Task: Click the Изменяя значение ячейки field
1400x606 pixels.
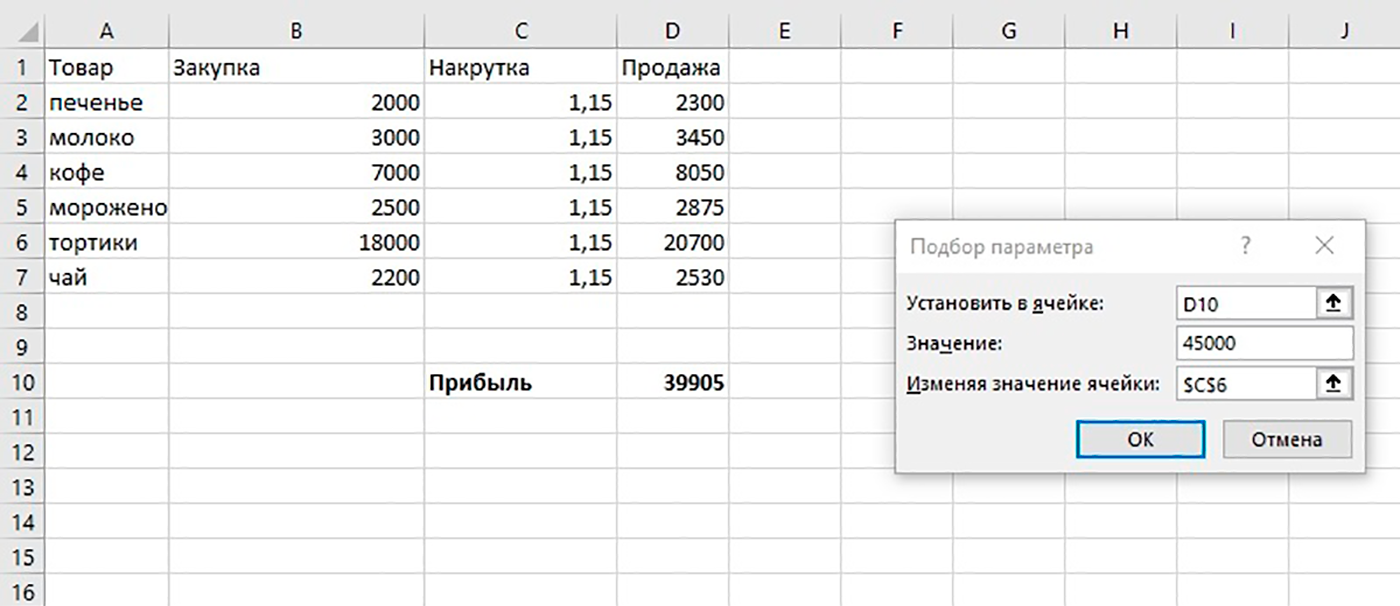Action: pyautogui.click(x=1244, y=384)
